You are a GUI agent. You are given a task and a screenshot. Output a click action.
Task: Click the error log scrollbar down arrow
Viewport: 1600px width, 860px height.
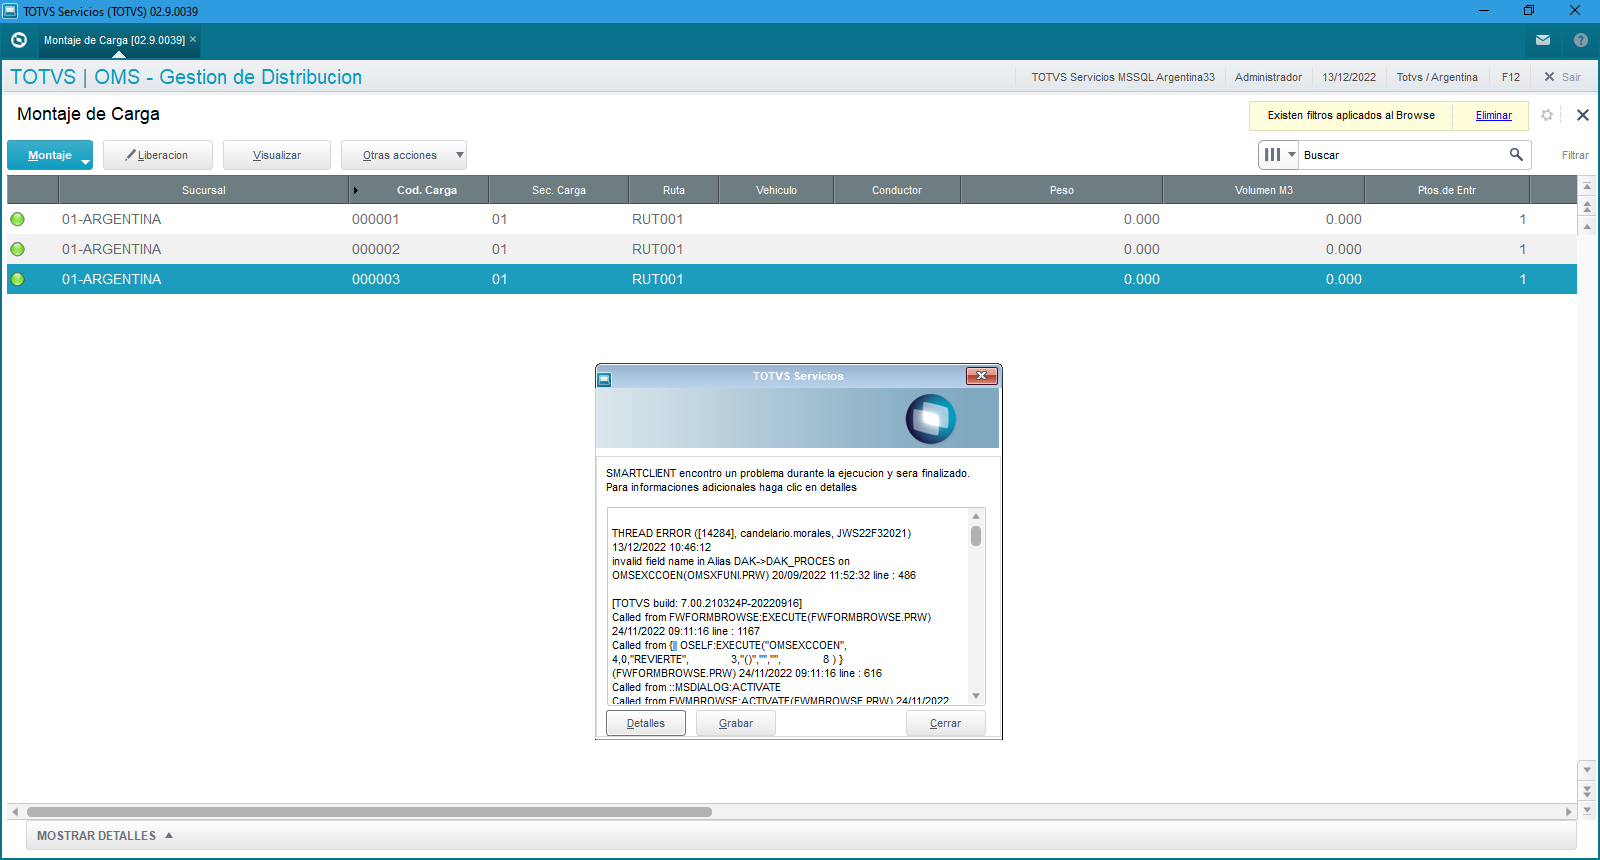pyautogui.click(x=976, y=696)
